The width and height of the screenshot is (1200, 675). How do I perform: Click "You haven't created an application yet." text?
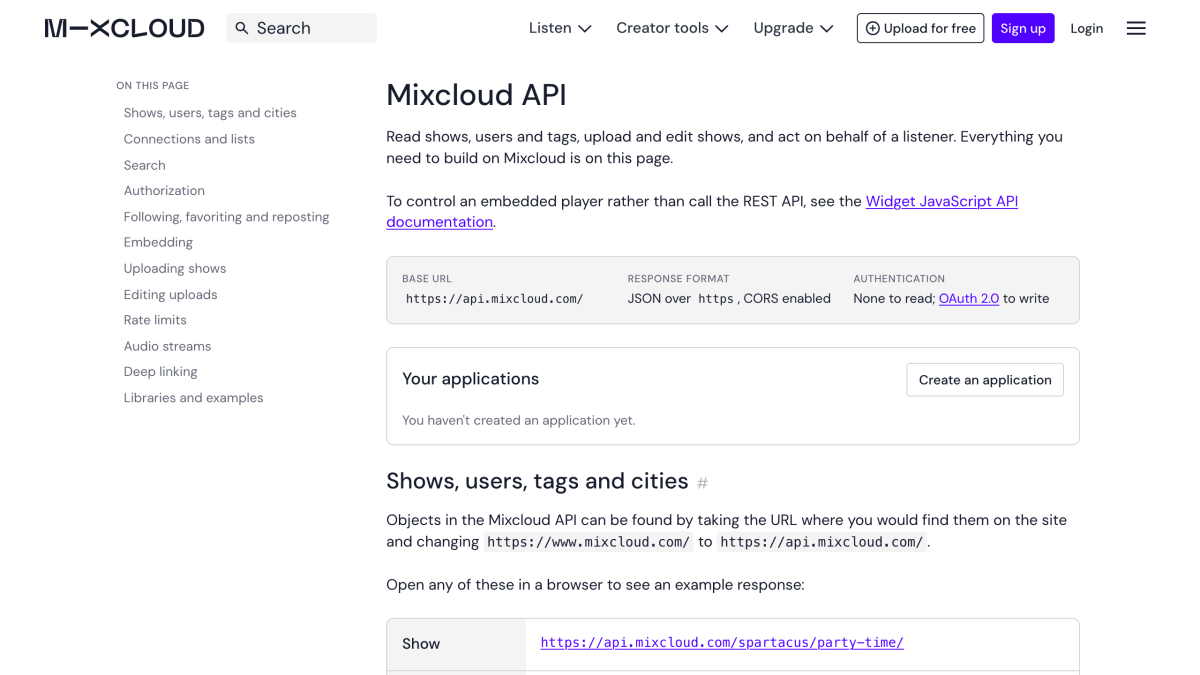point(518,420)
